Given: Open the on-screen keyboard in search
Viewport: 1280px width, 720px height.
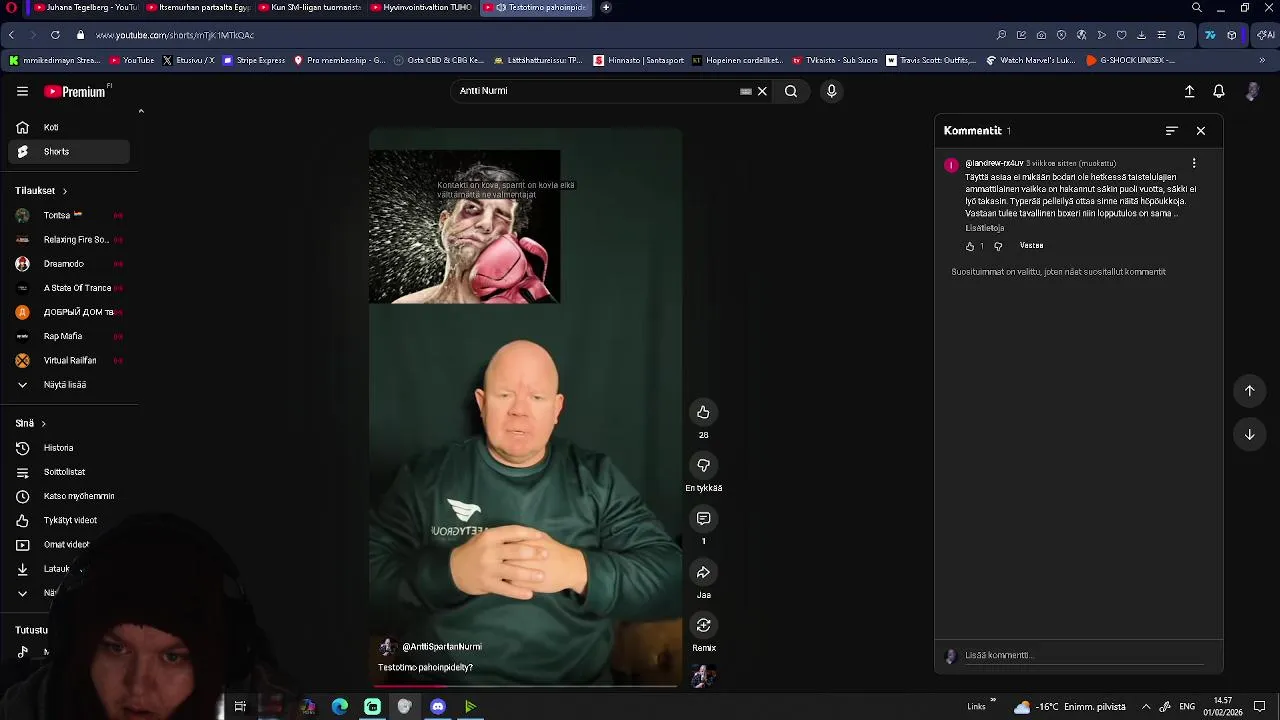Looking at the screenshot, I should click(746, 91).
